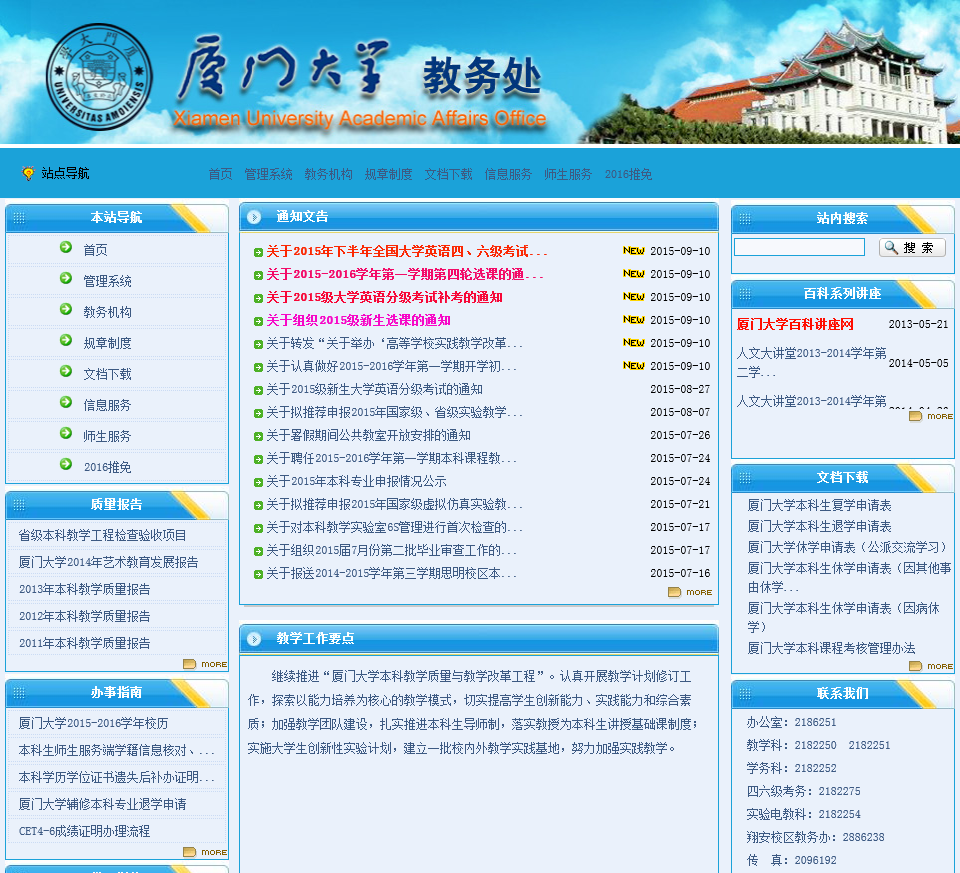
Task: Click the sidebar 教务机构 text link
Action: [107, 312]
